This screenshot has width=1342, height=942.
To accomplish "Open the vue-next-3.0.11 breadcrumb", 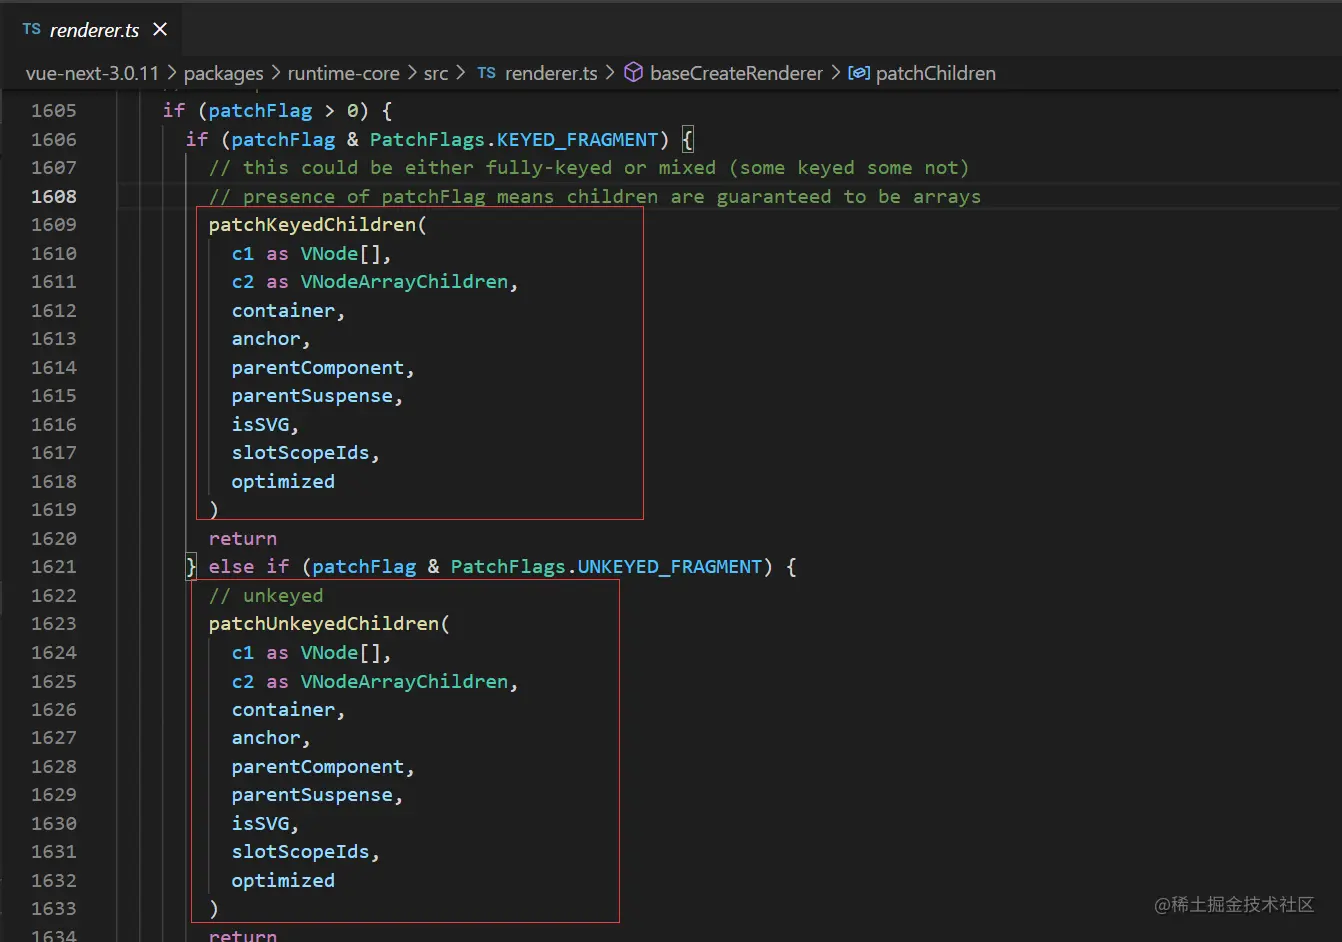I will point(92,73).
